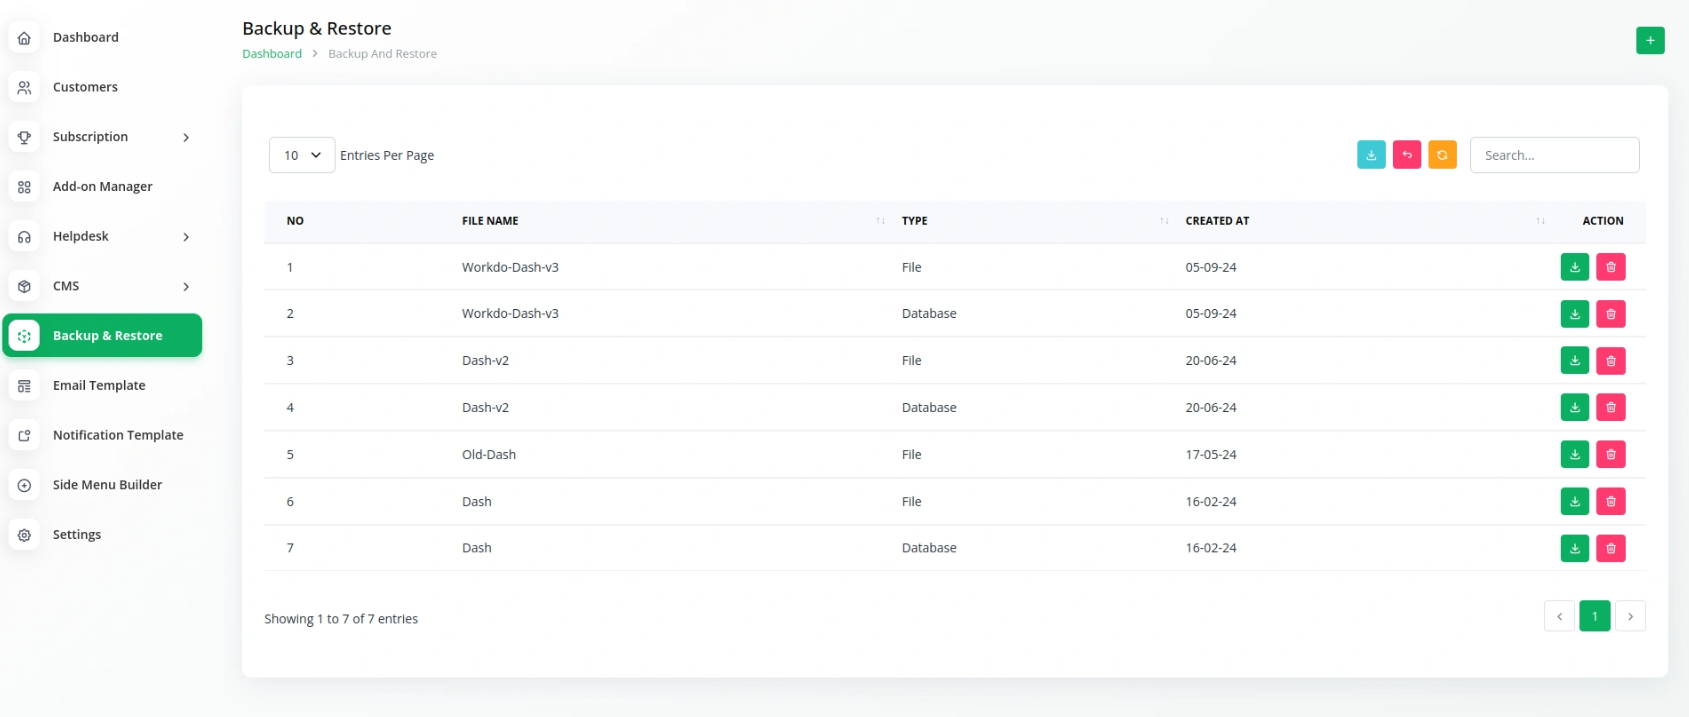Open the Side Menu Builder item
1689x717 pixels.
107,485
